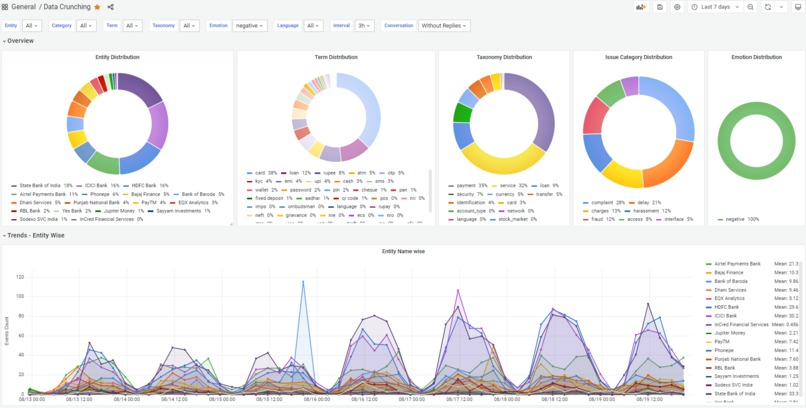Click the Add panel icon

pos(641,7)
